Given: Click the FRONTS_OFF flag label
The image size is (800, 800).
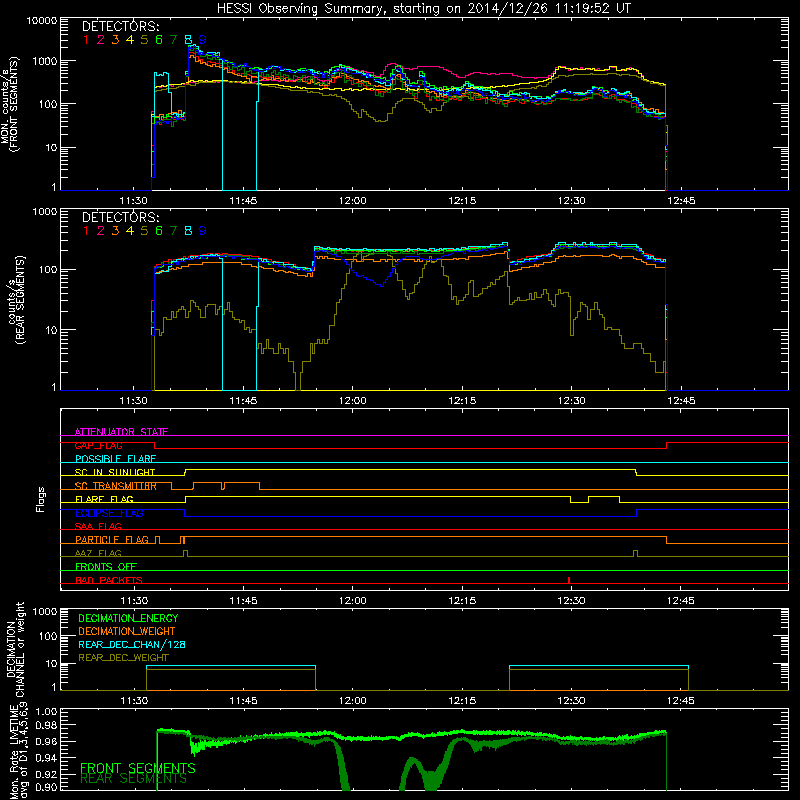Looking at the screenshot, I should pos(106,566).
